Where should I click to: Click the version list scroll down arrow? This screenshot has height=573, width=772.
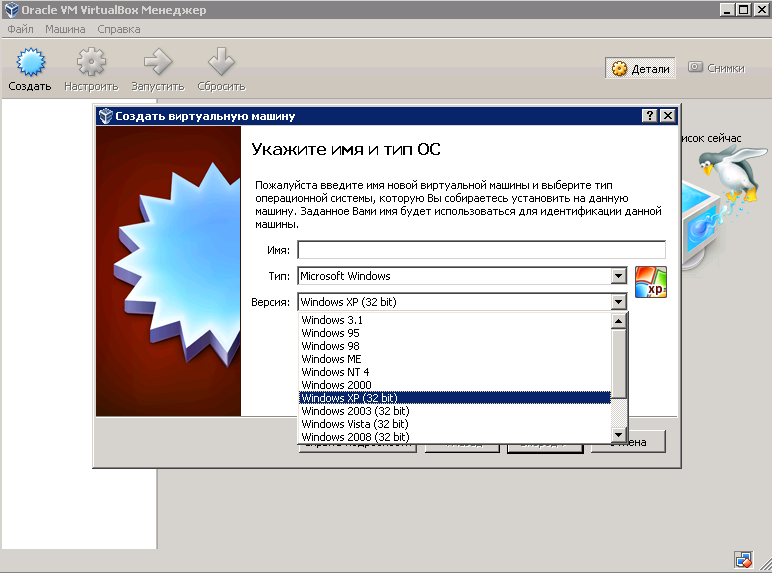[618, 434]
